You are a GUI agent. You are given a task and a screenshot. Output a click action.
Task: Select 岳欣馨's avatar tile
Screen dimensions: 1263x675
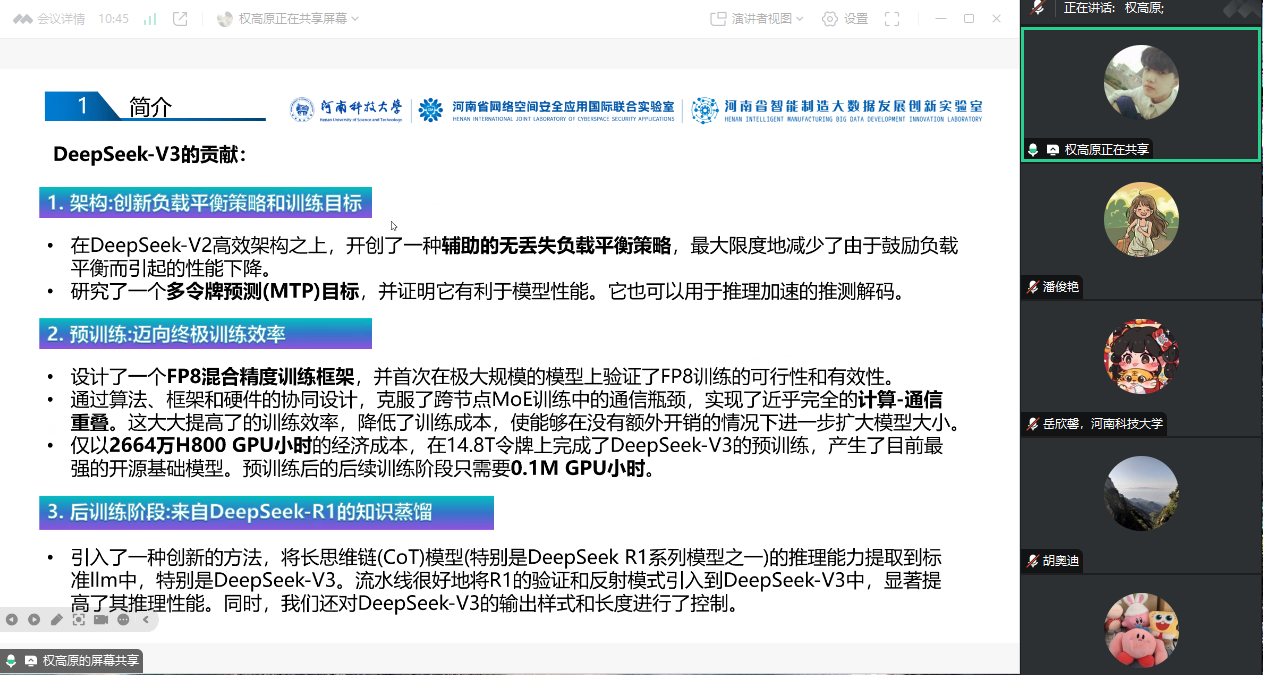(1141, 357)
